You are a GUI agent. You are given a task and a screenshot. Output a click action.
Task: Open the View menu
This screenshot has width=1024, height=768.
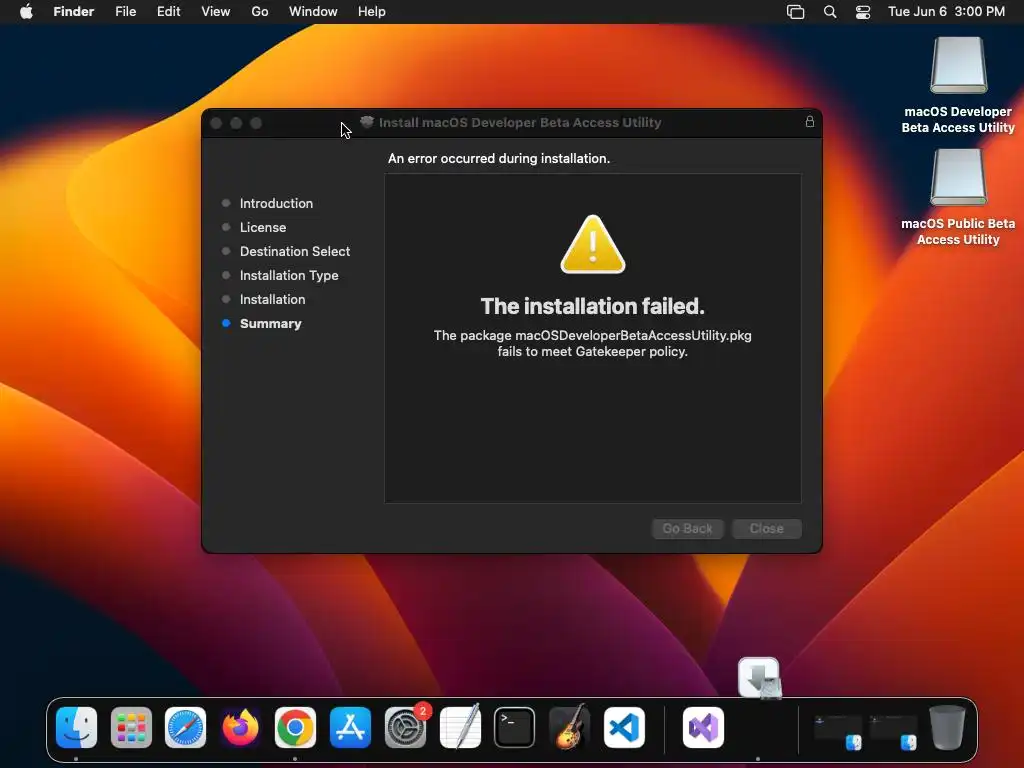(x=216, y=12)
